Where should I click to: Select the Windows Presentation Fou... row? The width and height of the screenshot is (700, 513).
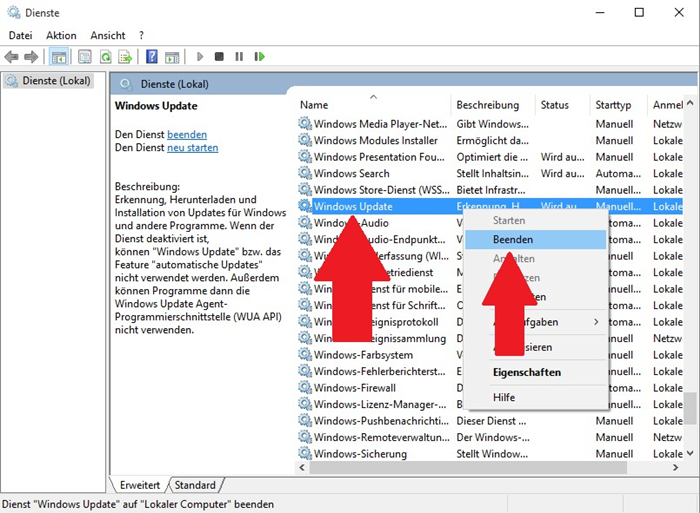490,157
